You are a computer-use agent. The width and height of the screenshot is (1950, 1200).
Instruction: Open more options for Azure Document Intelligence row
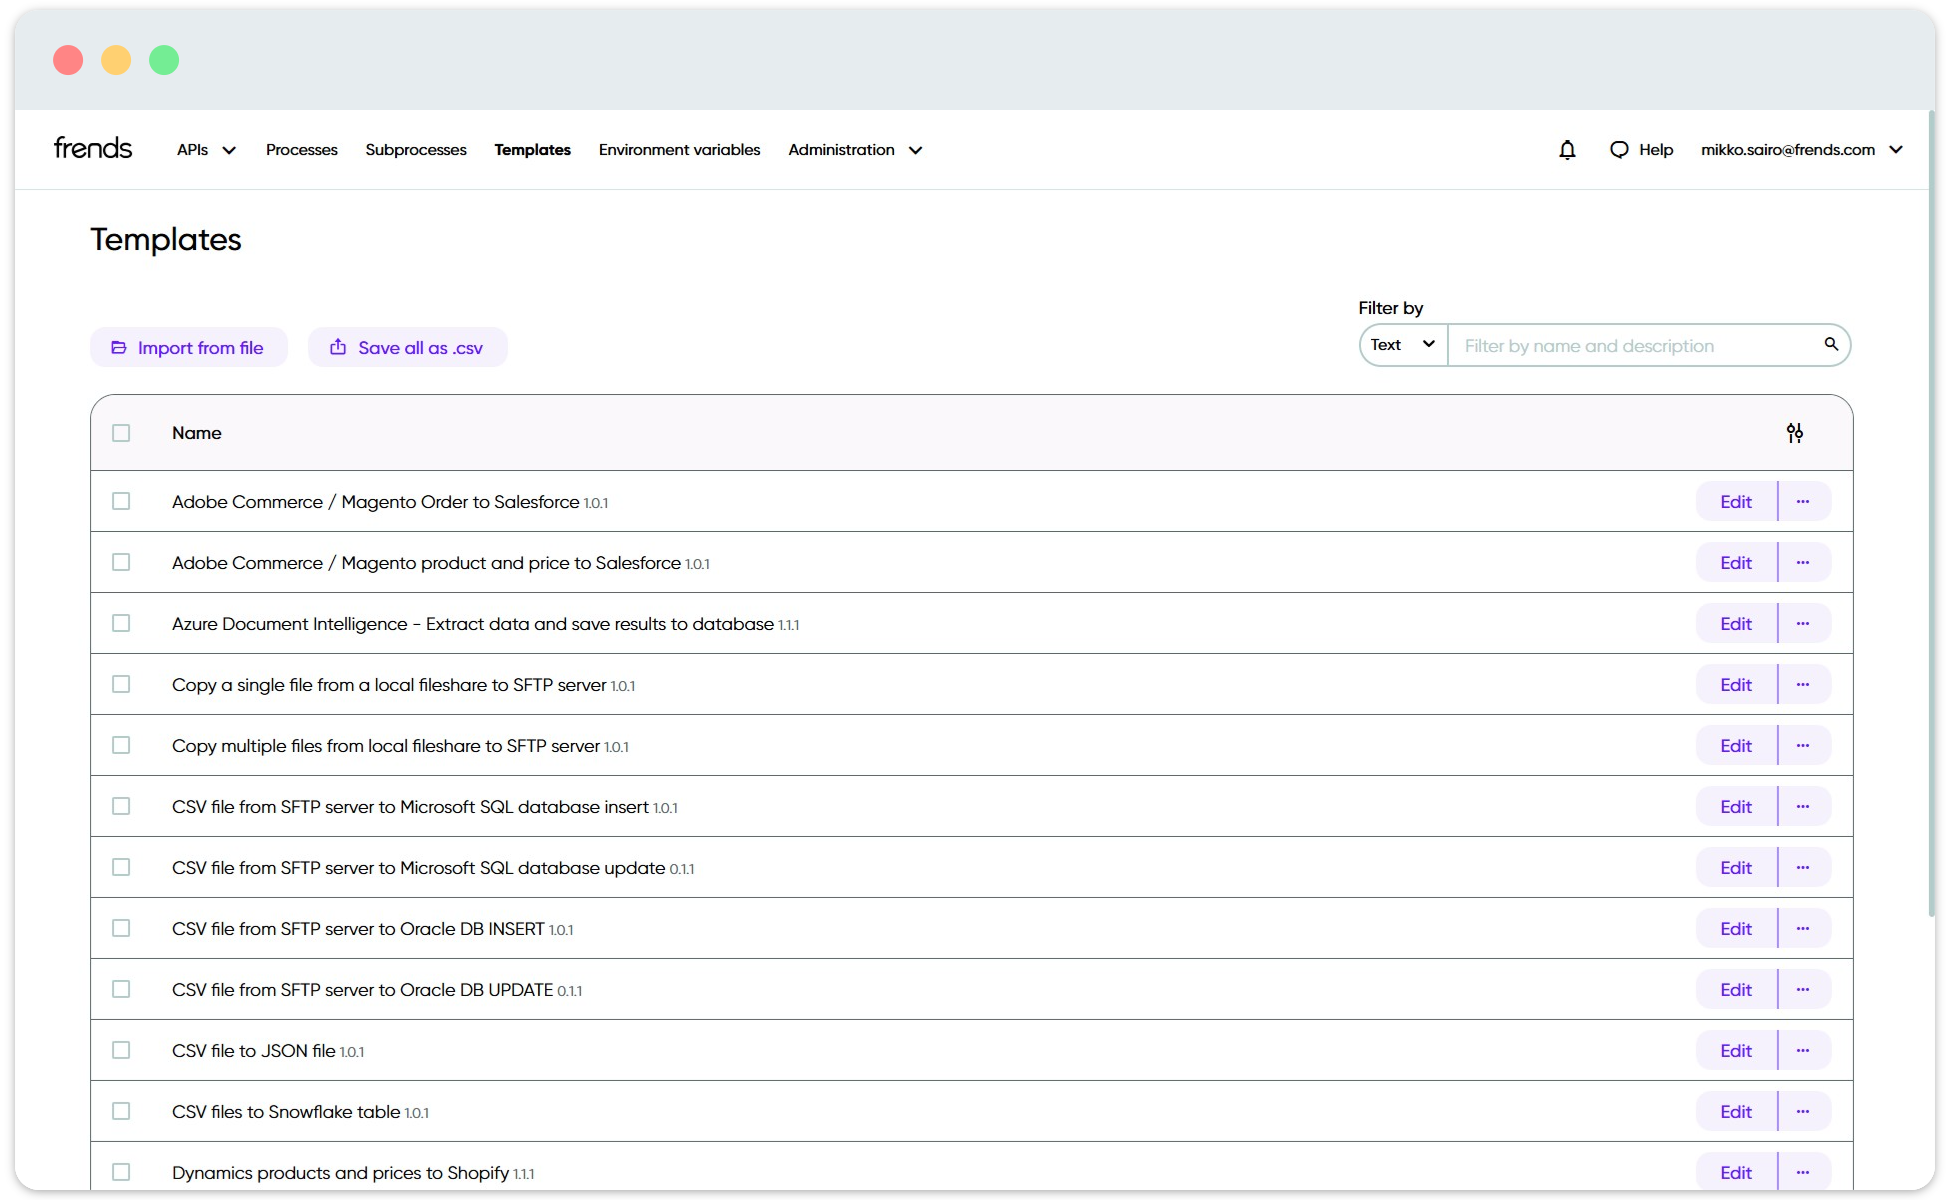[1803, 623]
